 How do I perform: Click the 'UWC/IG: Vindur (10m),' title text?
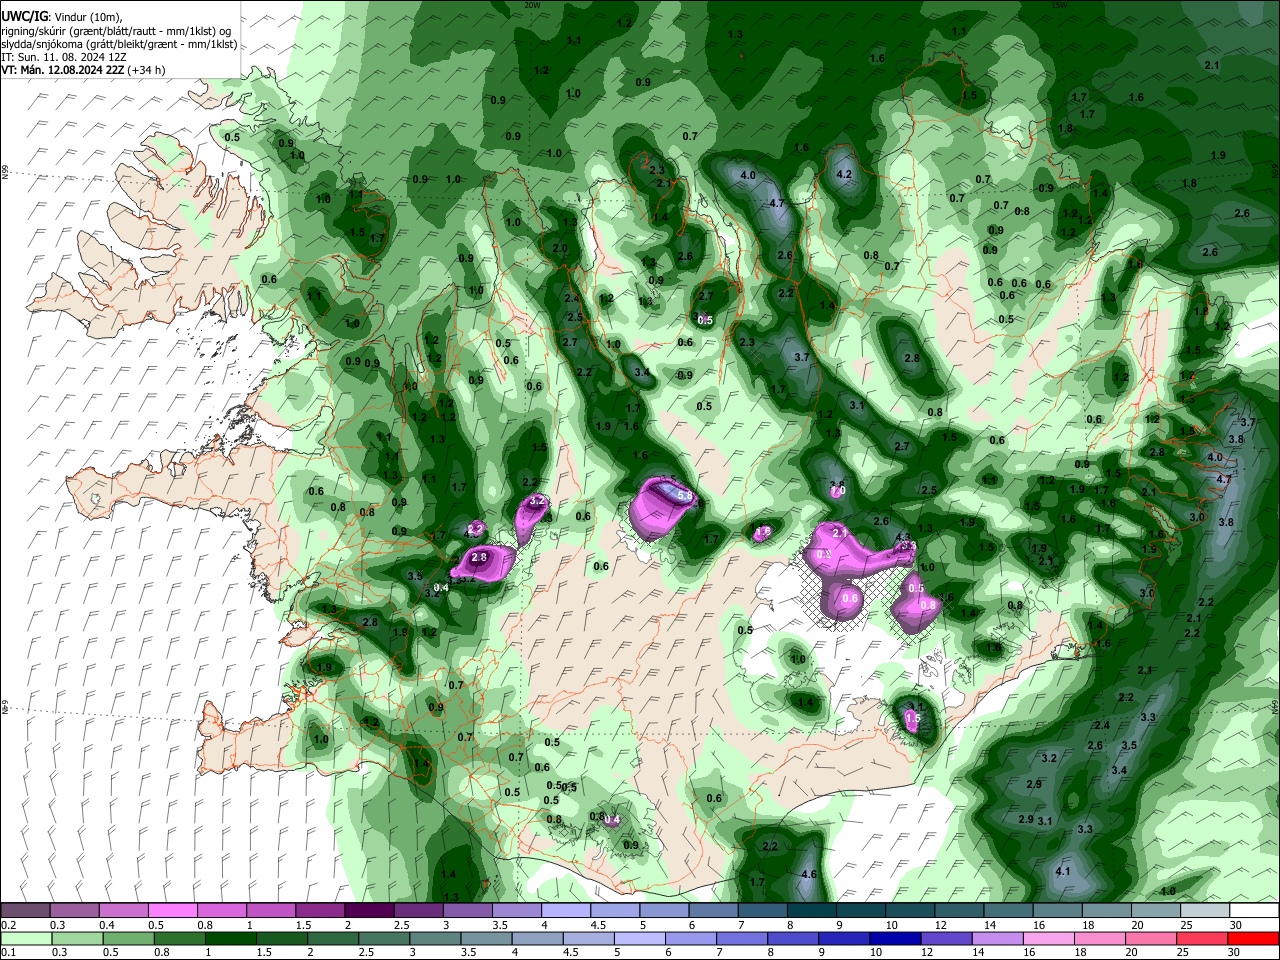pyautogui.click(x=62, y=17)
